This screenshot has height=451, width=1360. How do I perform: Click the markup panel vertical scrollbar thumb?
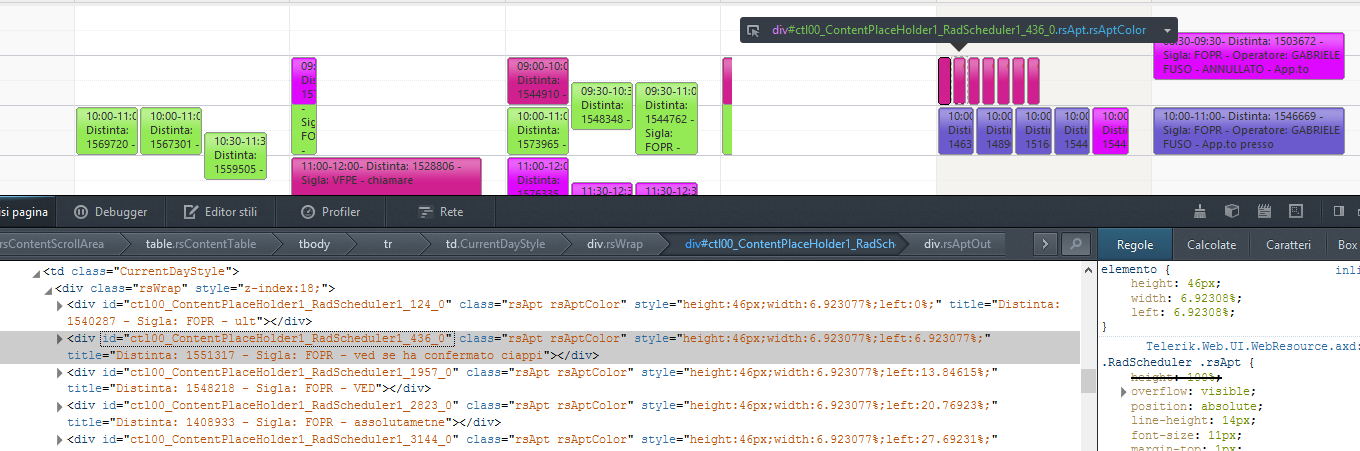pos(1087,380)
